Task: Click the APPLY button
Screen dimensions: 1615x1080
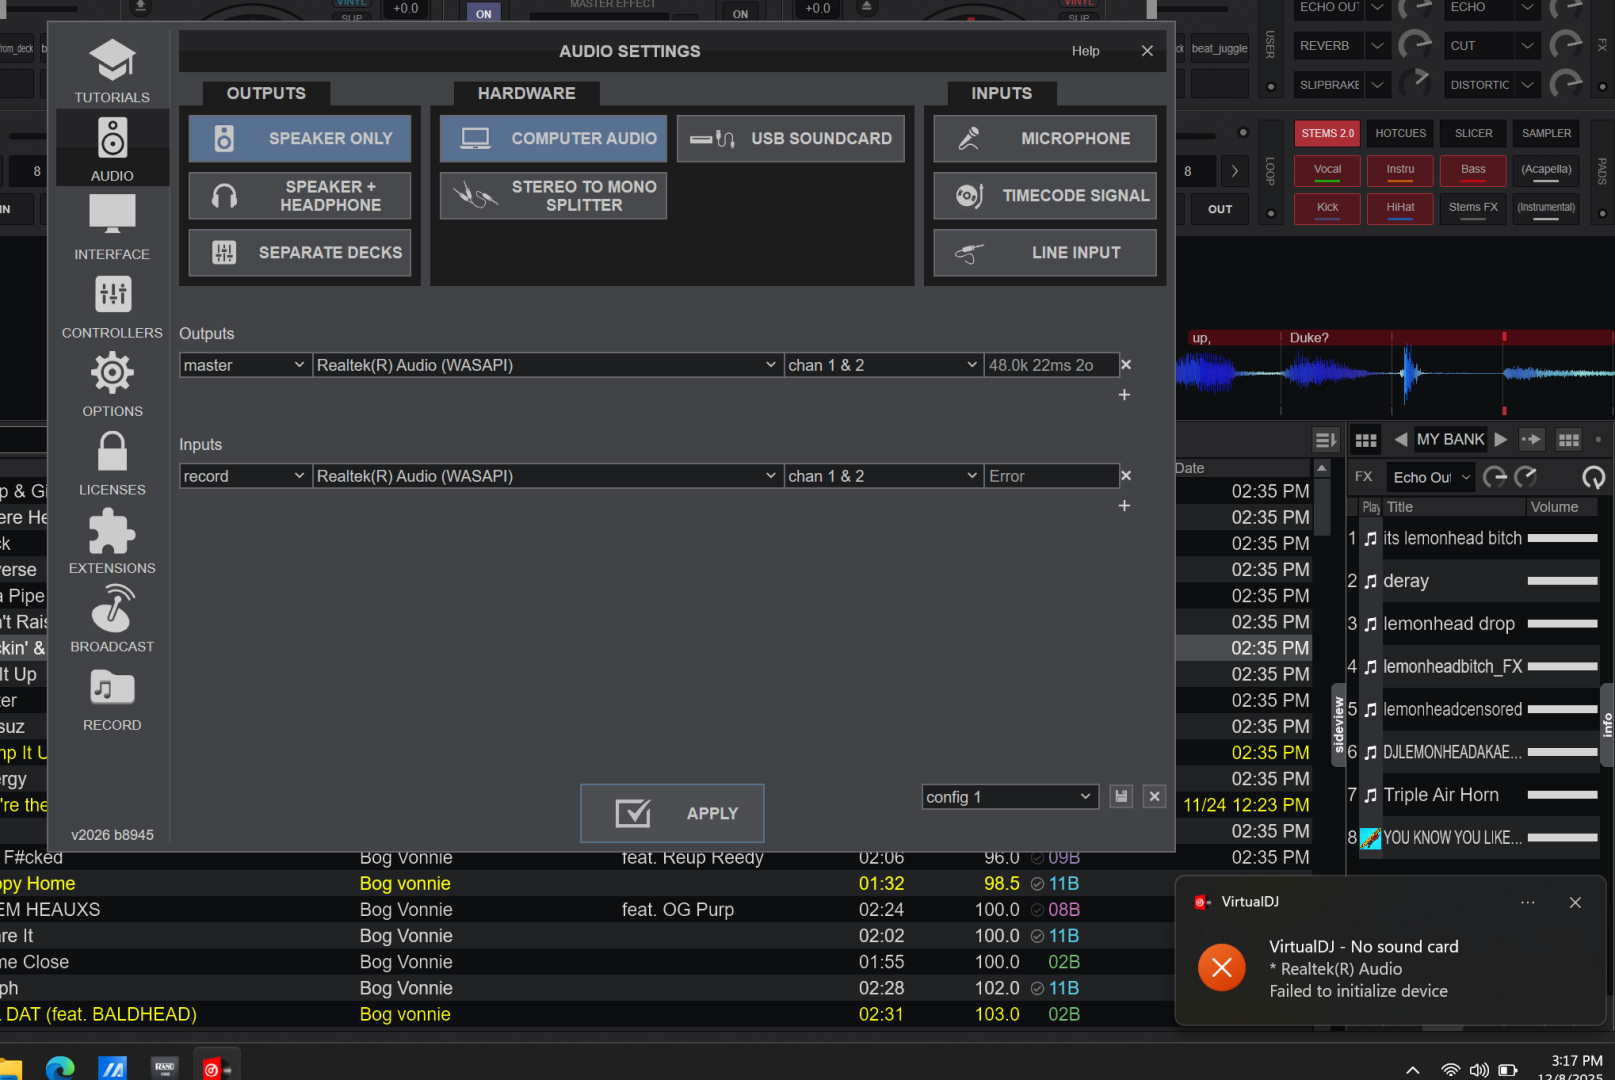Action: (672, 813)
